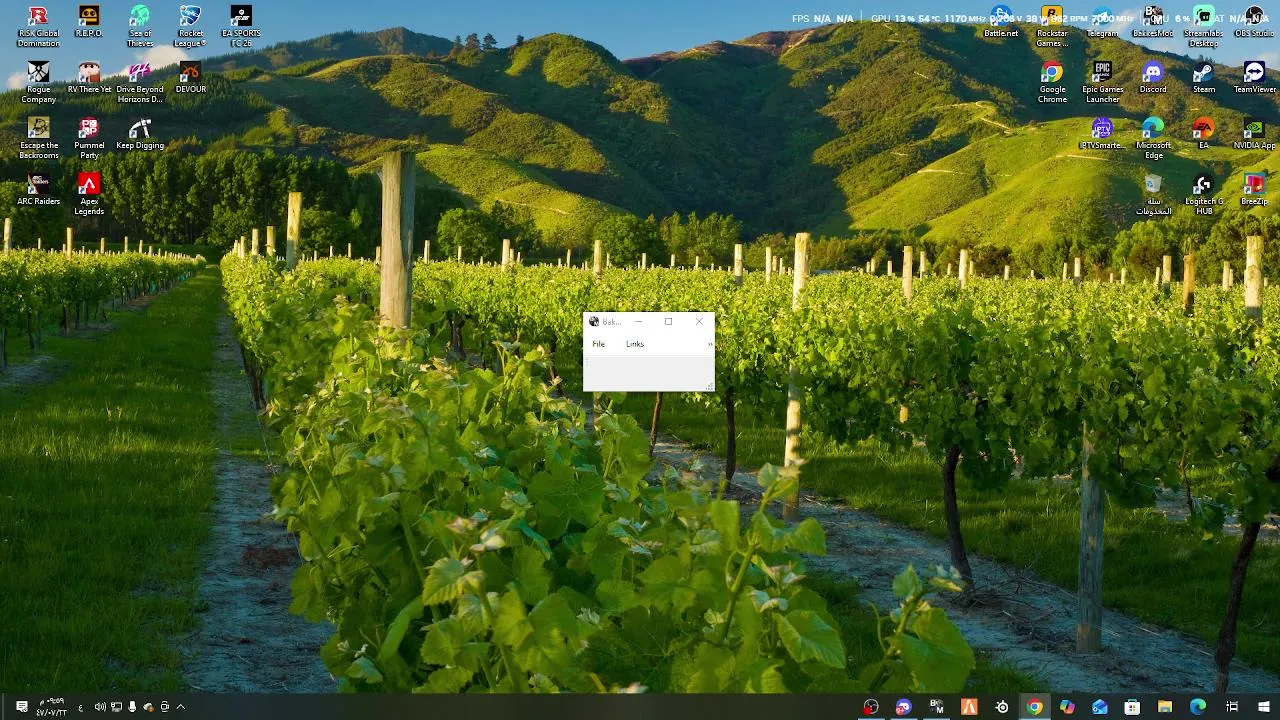Open the taskbar clock and date

tap(52, 707)
